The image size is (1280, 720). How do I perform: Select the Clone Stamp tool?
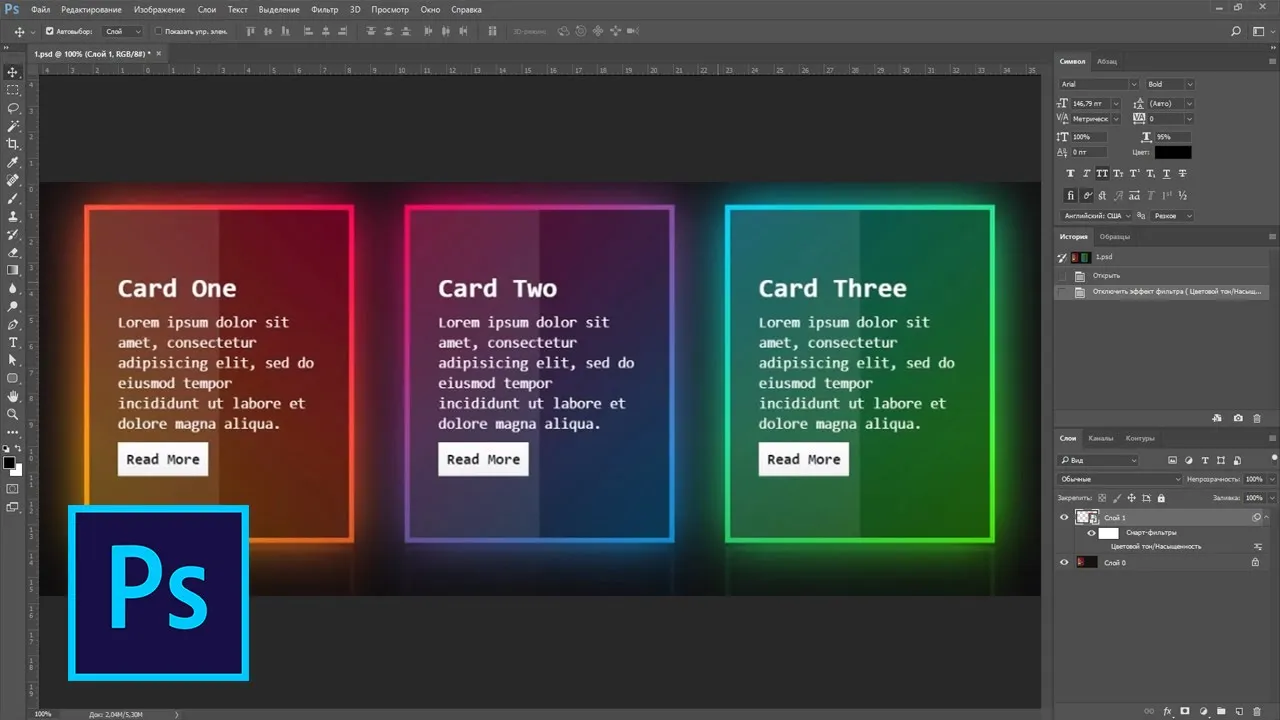point(13,216)
